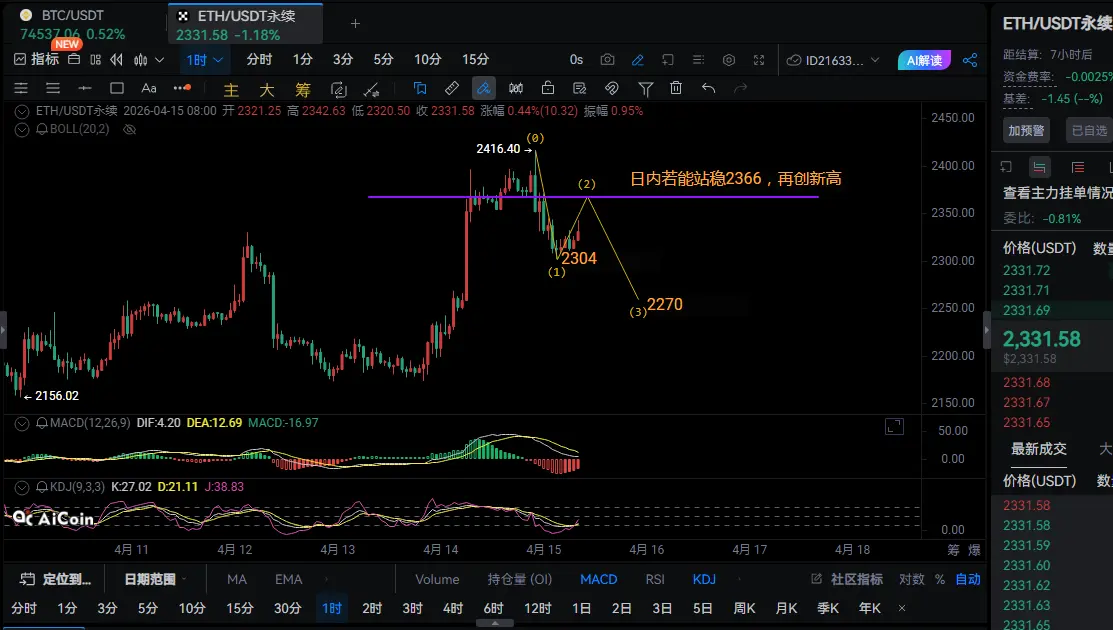This screenshot has width=1113, height=630.
Task: Toggle the KDJ sub-indicator
Action: coord(704,579)
